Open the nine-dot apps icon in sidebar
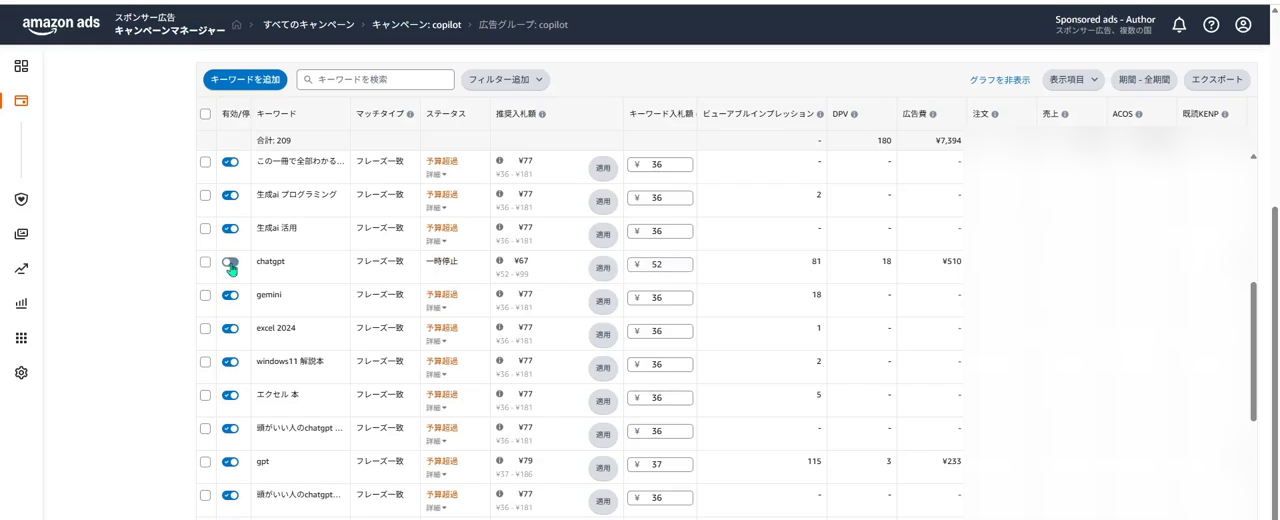 [21, 338]
